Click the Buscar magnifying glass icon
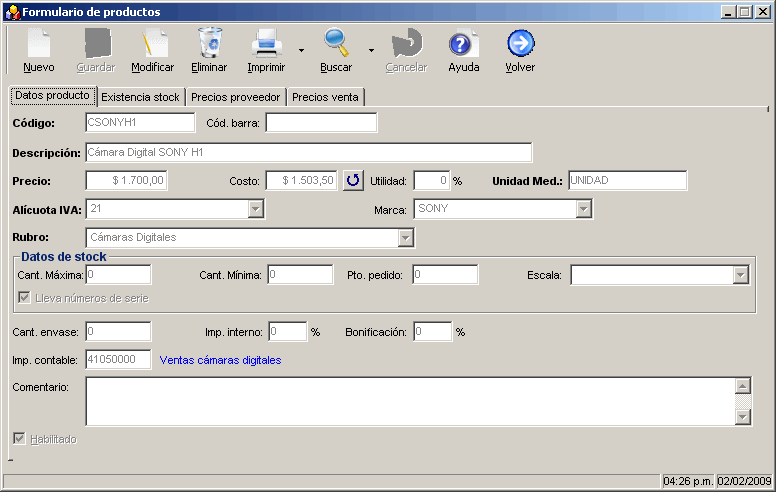 click(x=336, y=43)
